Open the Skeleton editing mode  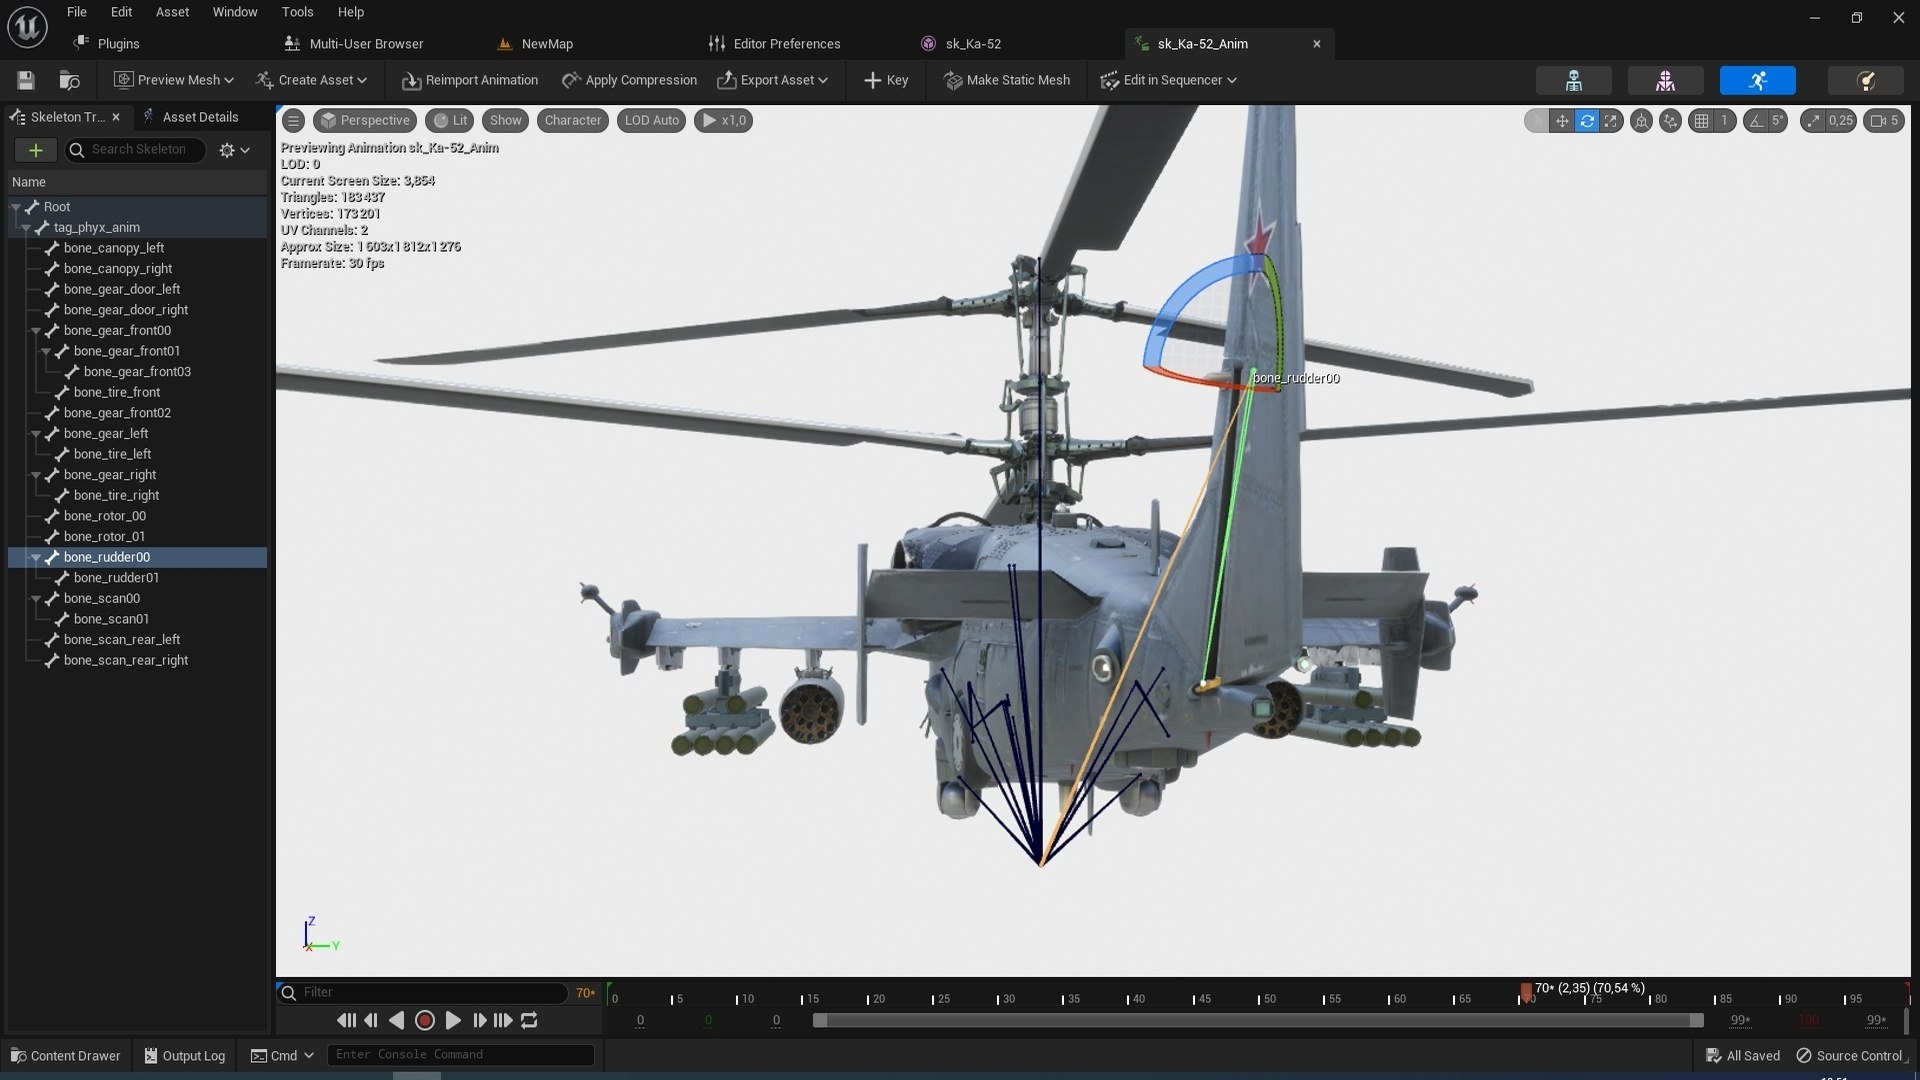tap(1573, 80)
